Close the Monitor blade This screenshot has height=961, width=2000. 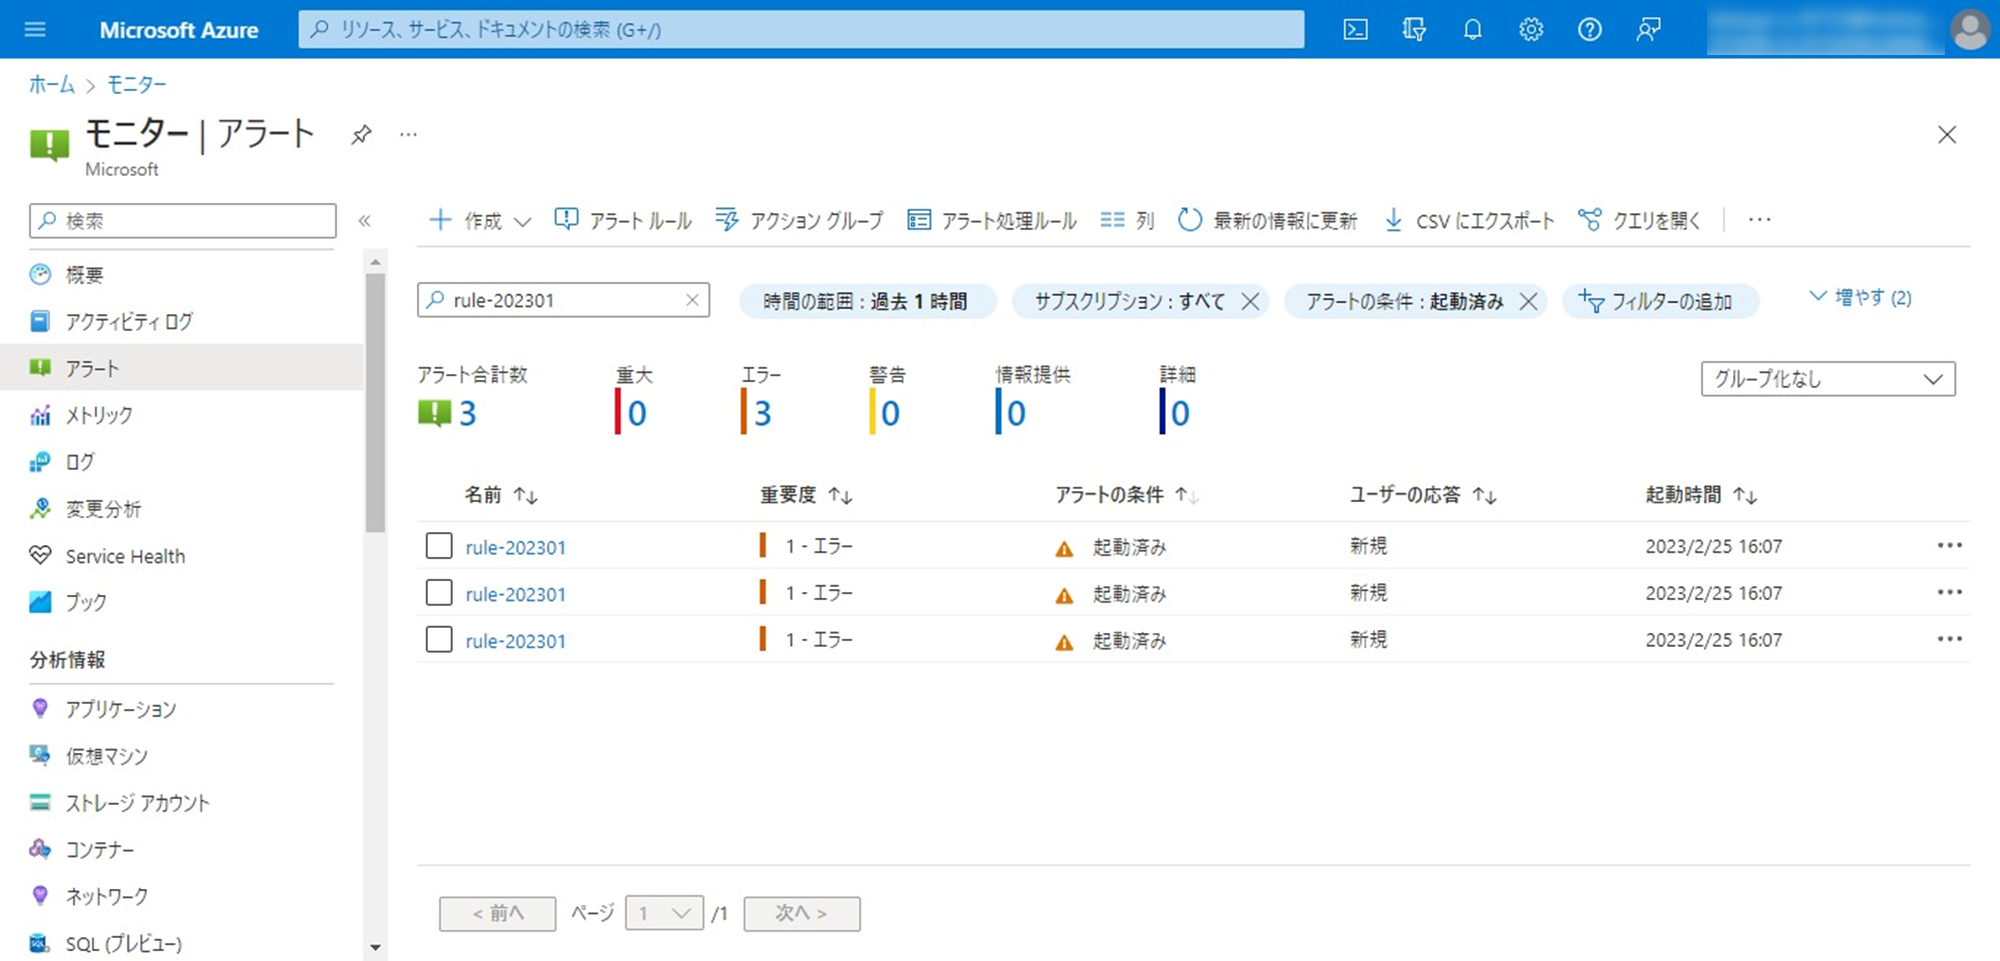1947,135
